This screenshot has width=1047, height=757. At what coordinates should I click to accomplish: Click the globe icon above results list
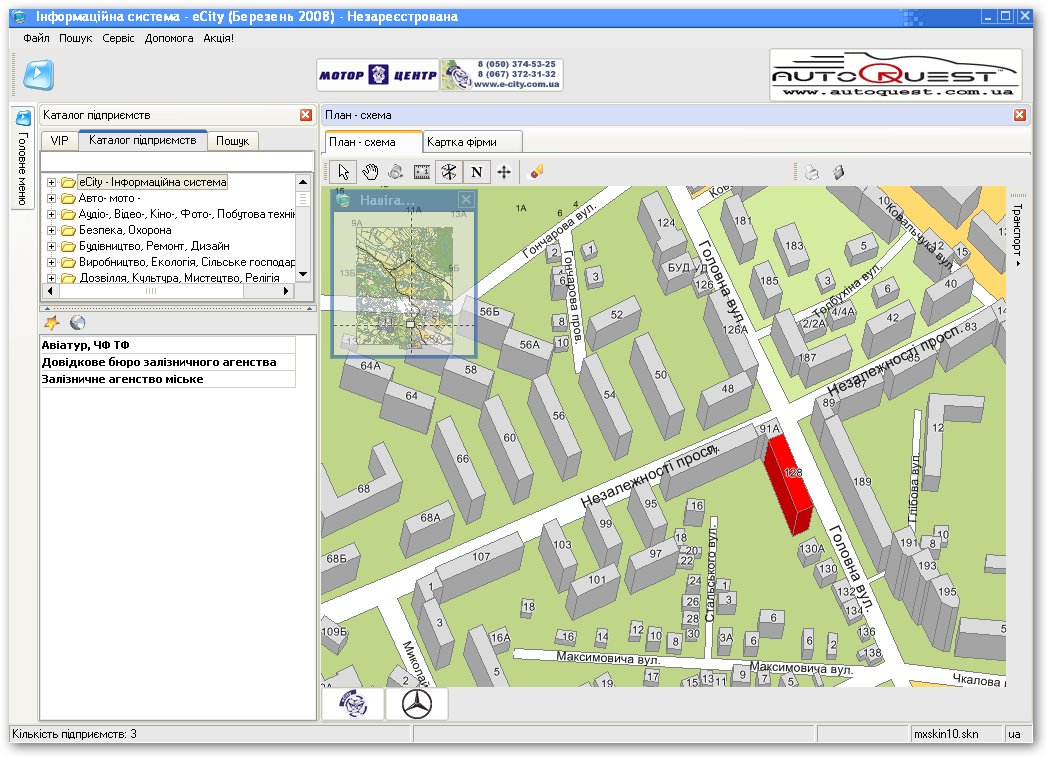click(x=77, y=323)
